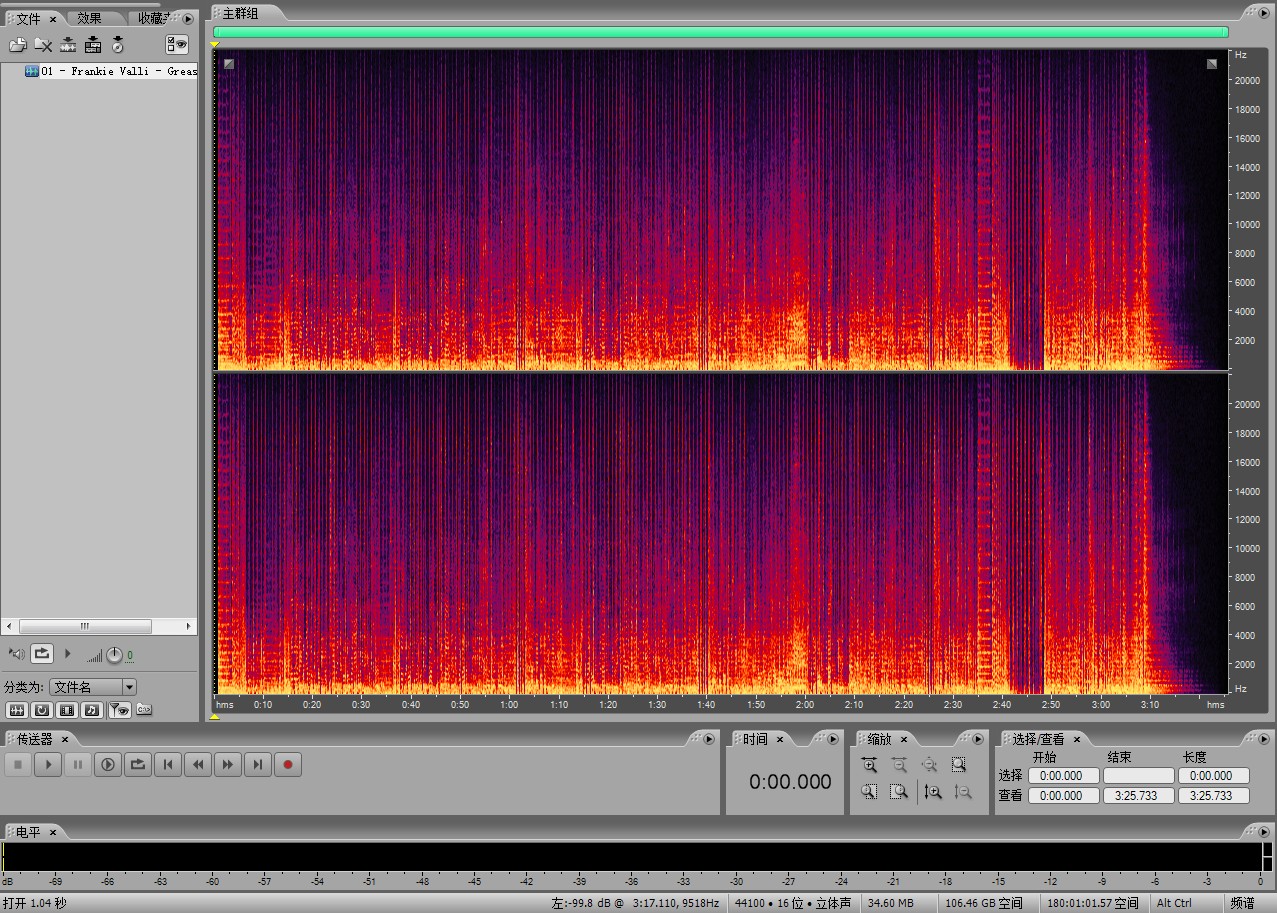Toggle show audio files filter

pyautogui.click(x=17, y=710)
